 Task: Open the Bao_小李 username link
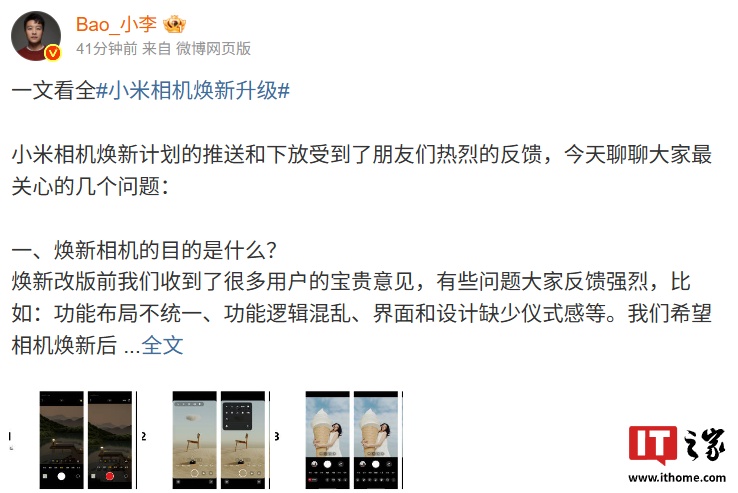tap(116, 24)
